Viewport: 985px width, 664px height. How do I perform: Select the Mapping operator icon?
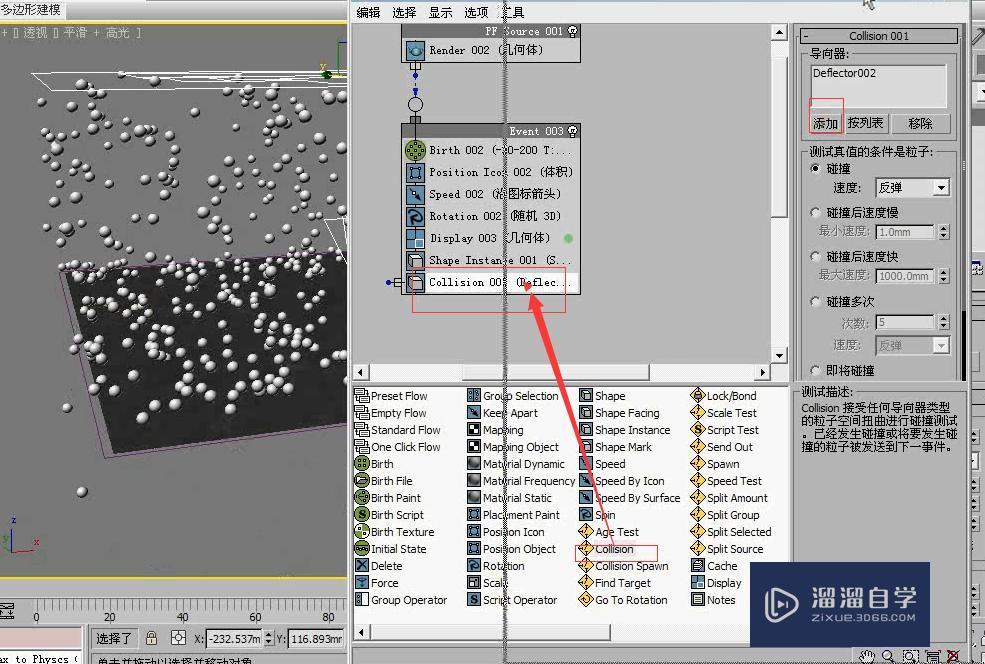[x=474, y=430]
